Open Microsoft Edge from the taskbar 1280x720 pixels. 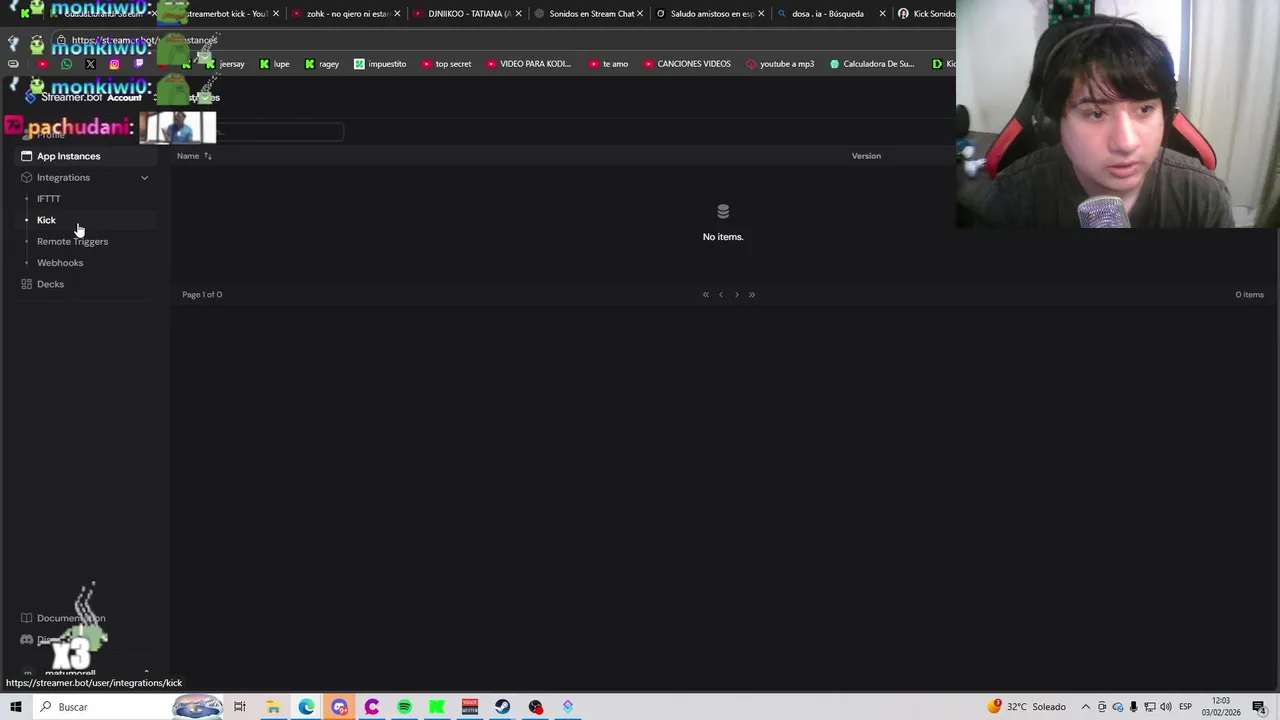pyautogui.click(x=306, y=707)
